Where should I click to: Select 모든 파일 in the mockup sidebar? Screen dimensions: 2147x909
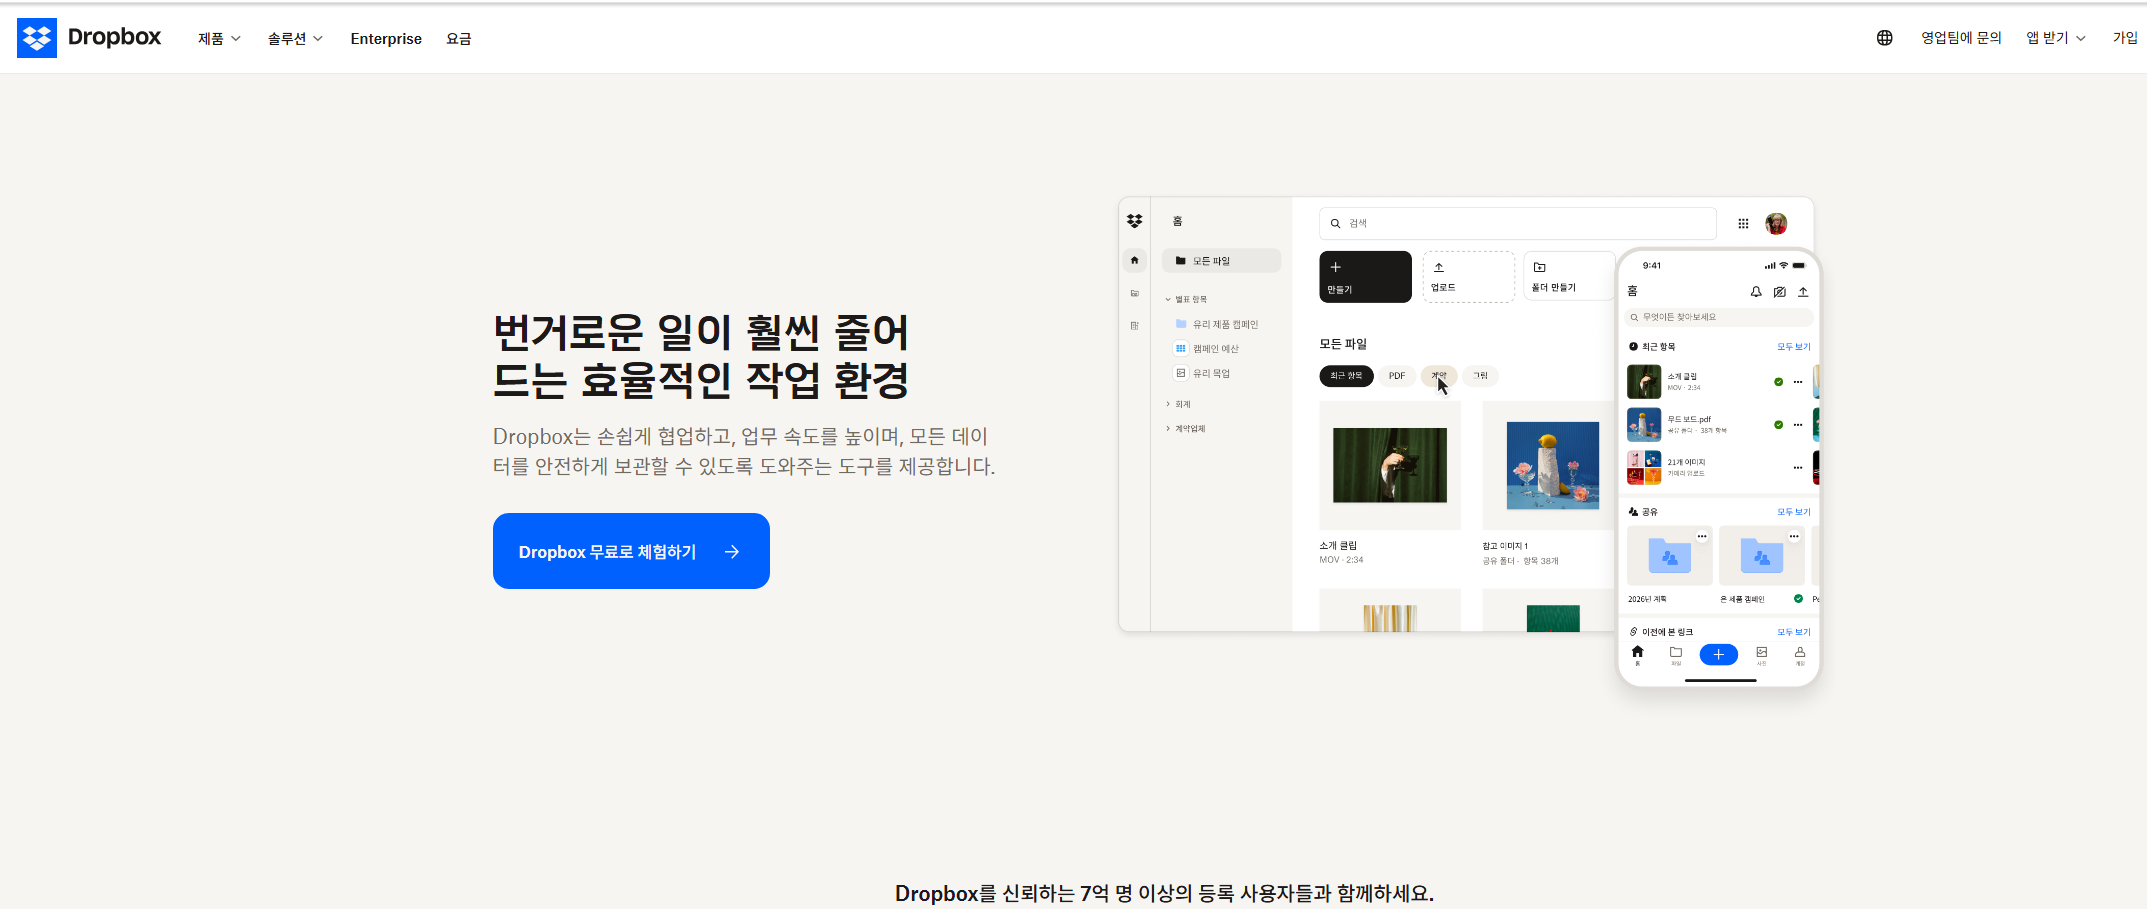pyautogui.click(x=1221, y=260)
